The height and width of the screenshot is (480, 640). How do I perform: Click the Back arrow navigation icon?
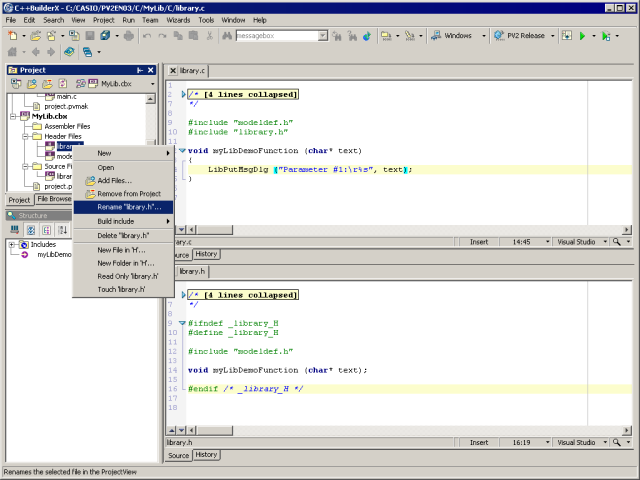click(36, 52)
